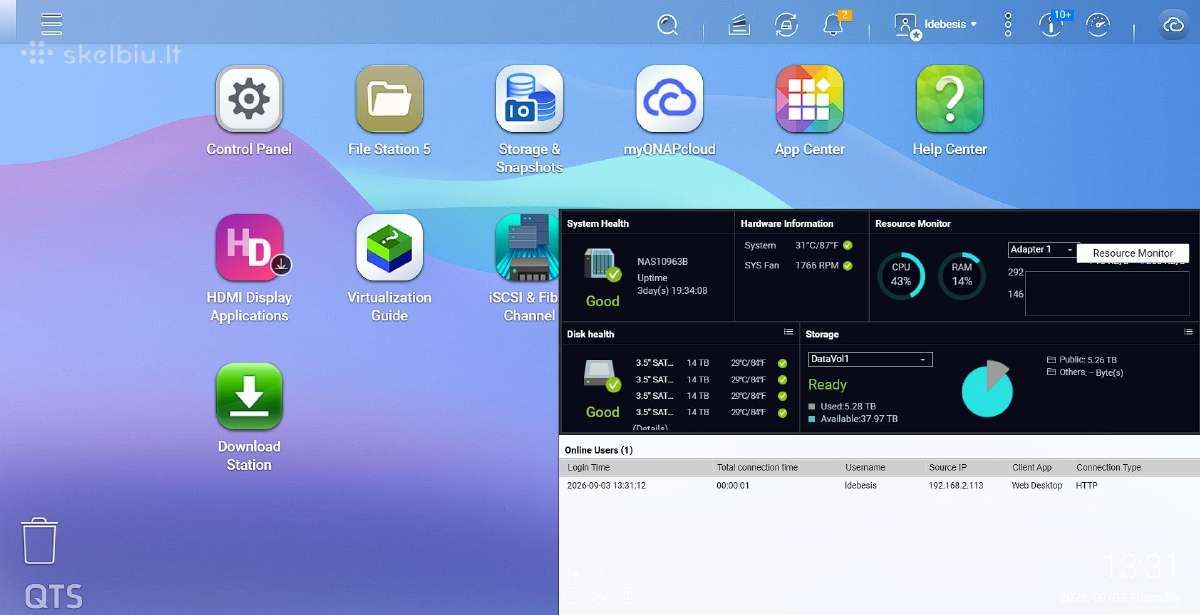Screen dimensions: 1200x615
Task: Open external devices icon in top bar
Action: (x=787, y=25)
